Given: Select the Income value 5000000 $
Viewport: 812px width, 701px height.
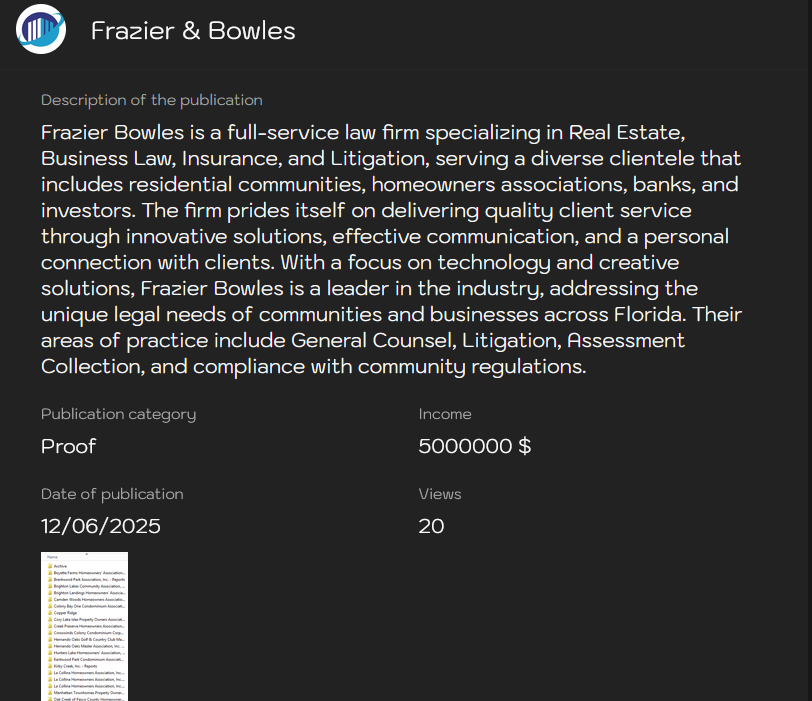Looking at the screenshot, I should [475, 447].
